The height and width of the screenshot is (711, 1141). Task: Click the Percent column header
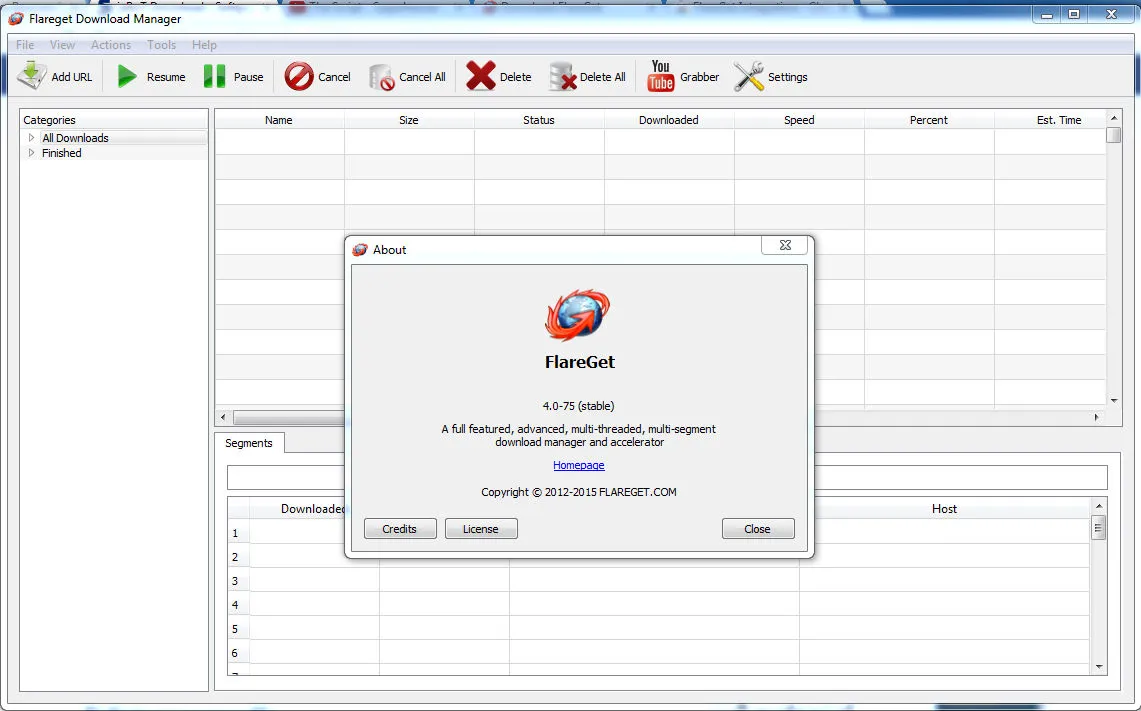pos(929,120)
